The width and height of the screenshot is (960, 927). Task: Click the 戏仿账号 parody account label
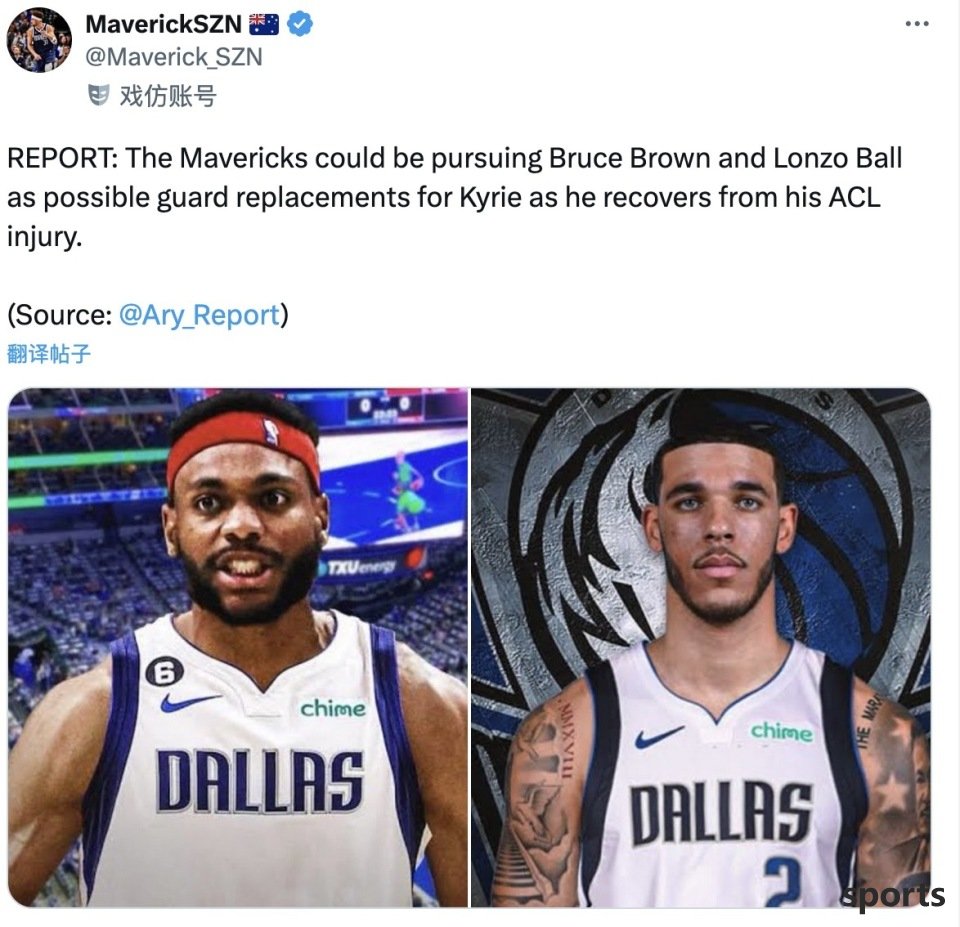coord(168,96)
